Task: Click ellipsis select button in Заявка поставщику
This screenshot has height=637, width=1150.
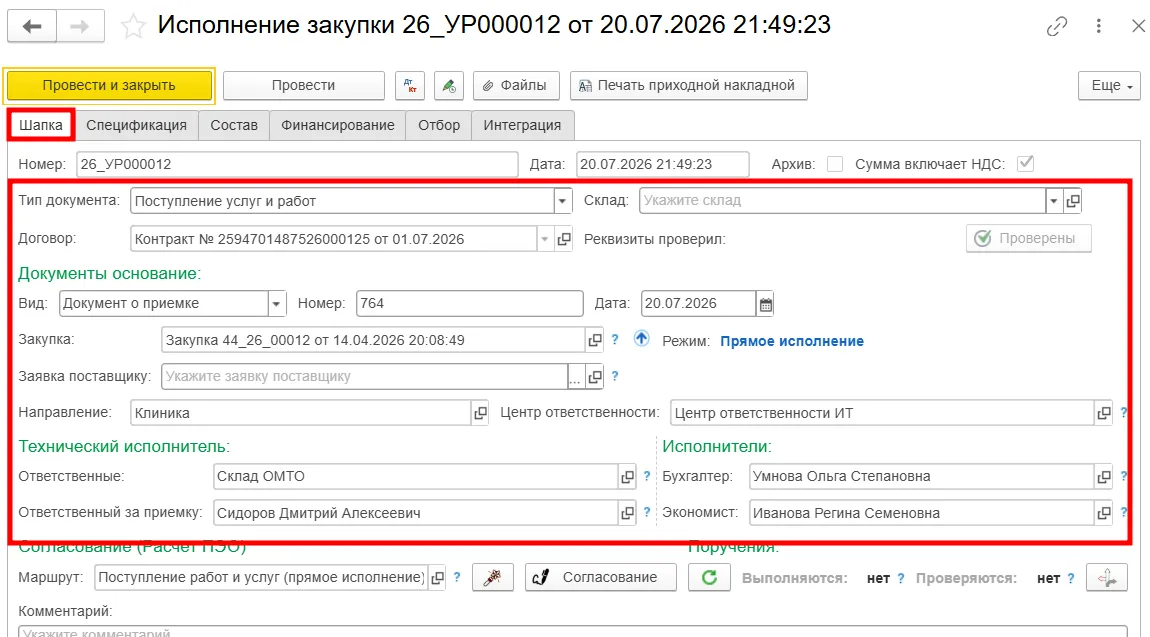Action: point(575,377)
